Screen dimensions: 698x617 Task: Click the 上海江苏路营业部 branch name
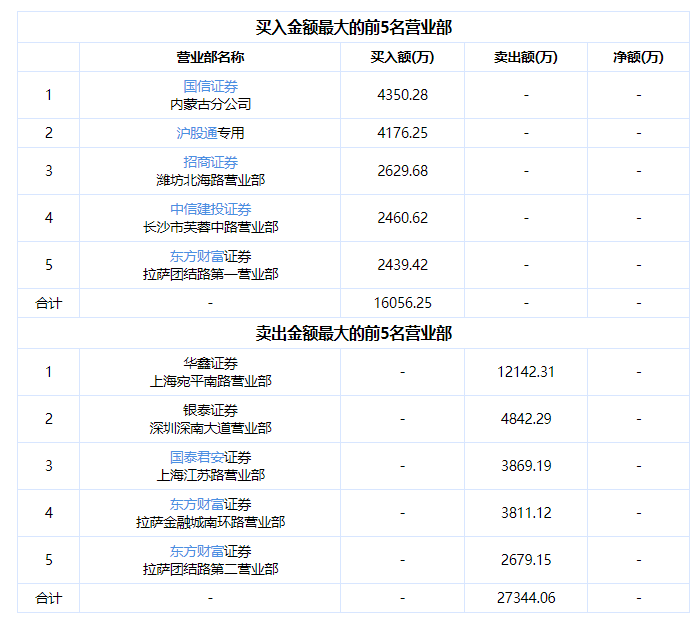pos(211,475)
